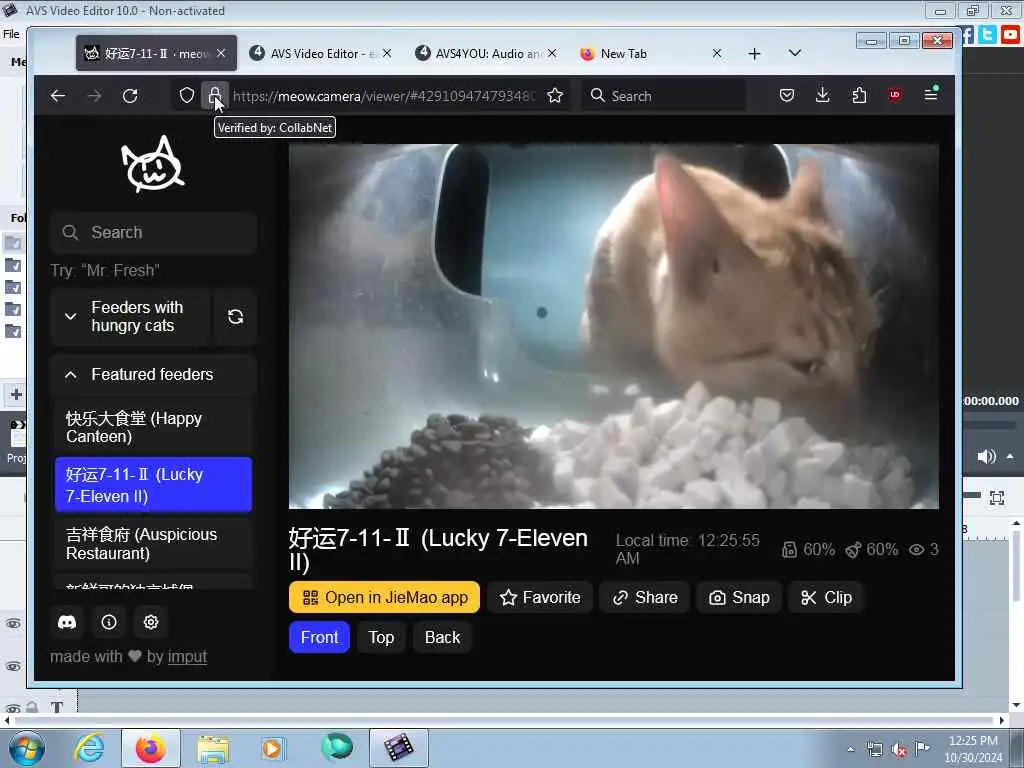Image resolution: width=1024 pixels, height=768 pixels.
Task: Click the URL address bar
Action: (384, 96)
